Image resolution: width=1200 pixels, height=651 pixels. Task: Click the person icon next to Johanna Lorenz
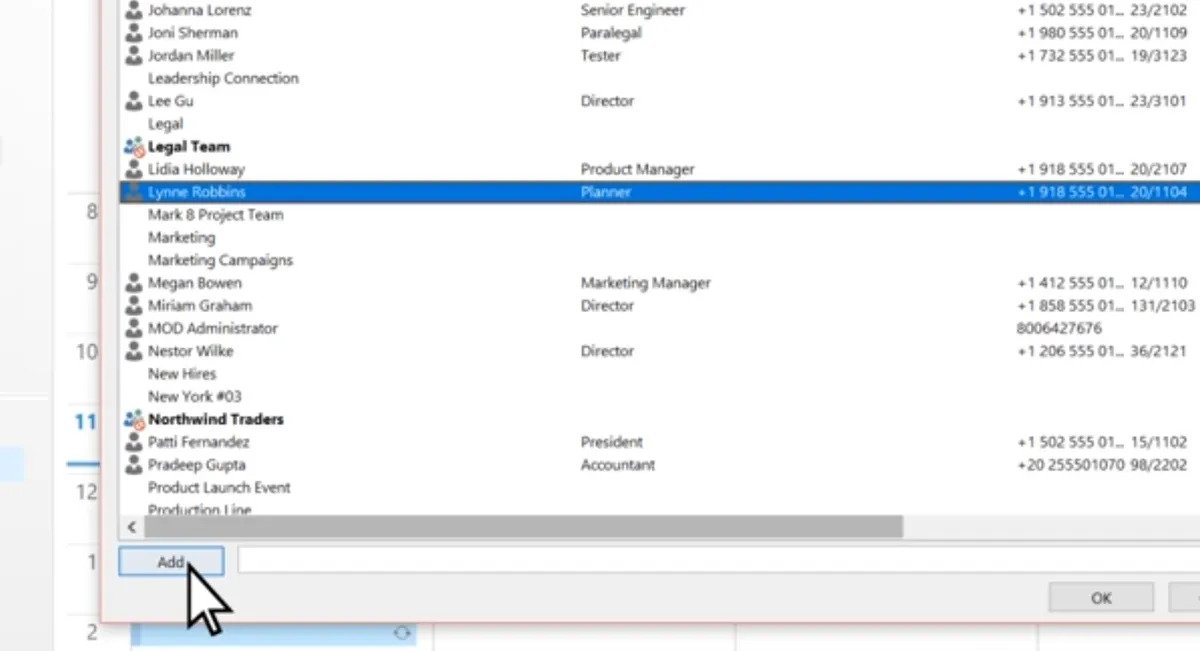[134, 10]
